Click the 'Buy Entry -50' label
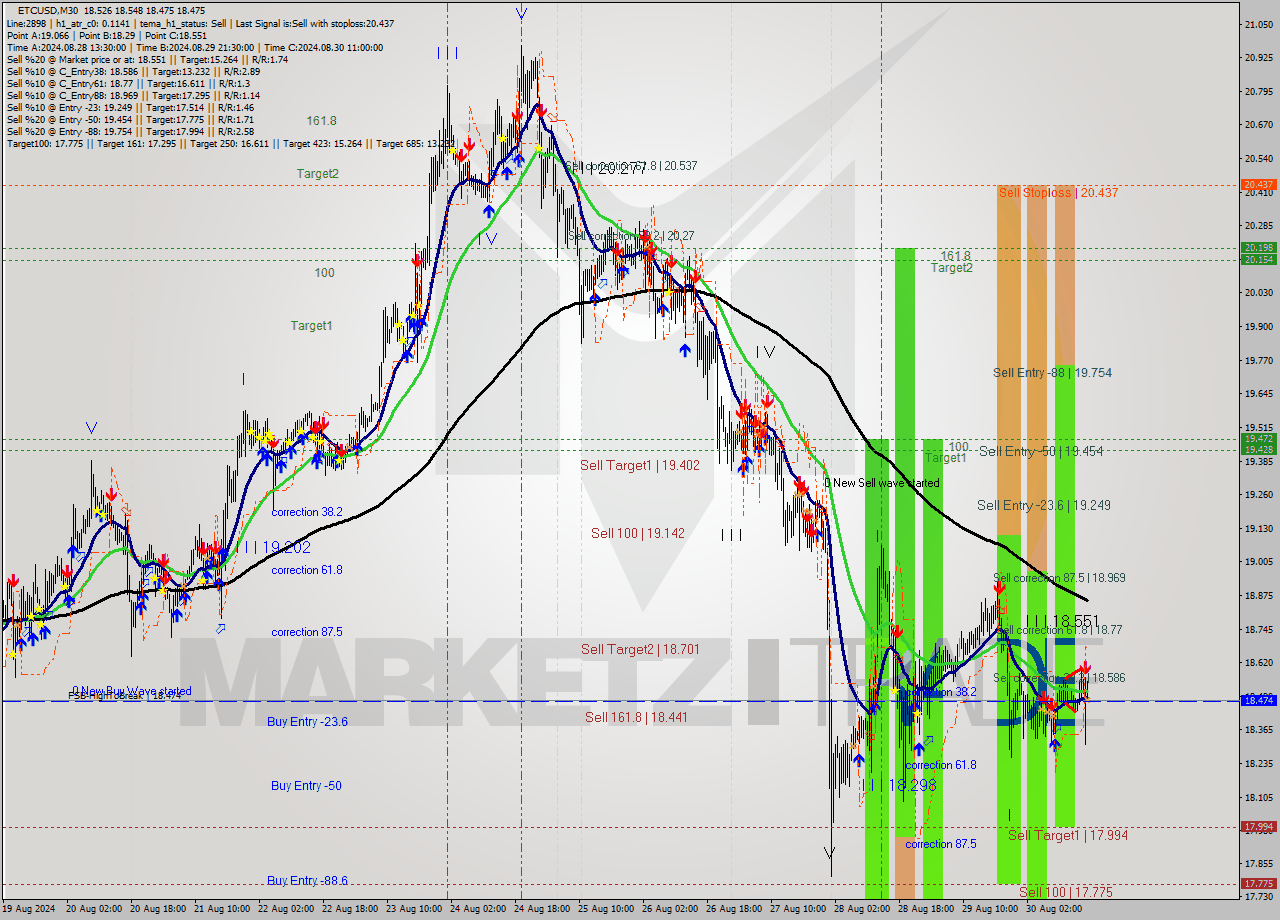This screenshot has height=920, width=1280. [306, 785]
